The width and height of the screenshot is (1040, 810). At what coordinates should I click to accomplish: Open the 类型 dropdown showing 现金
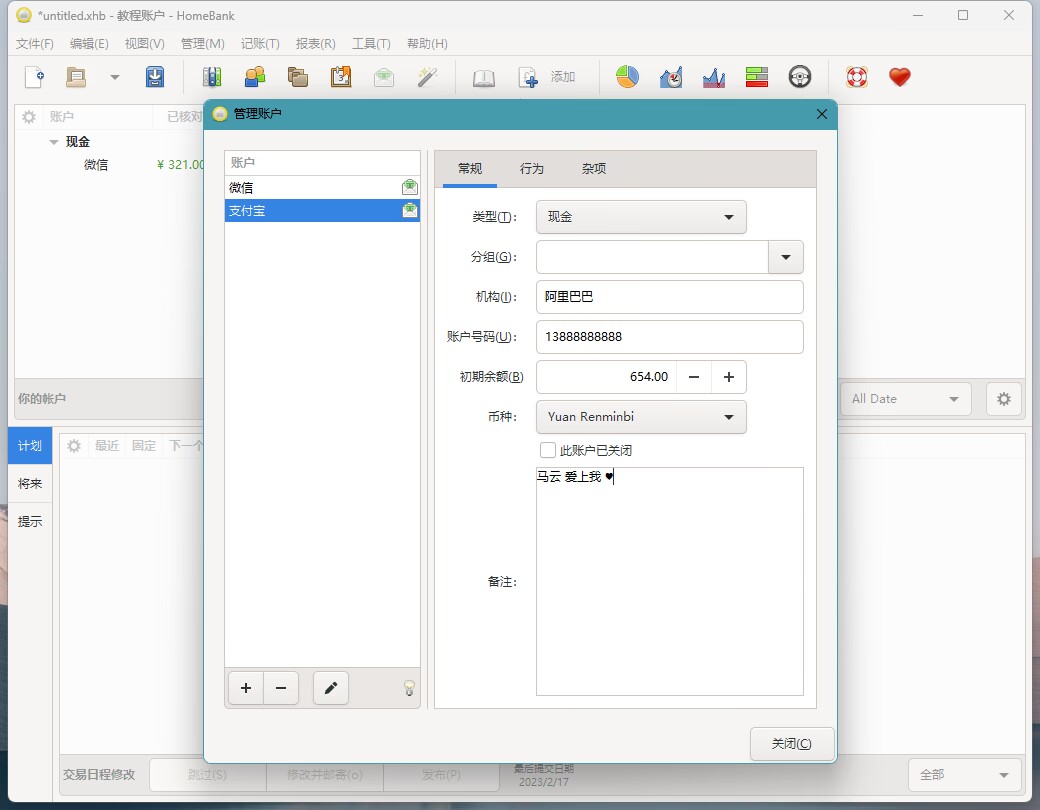coord(641,217)
